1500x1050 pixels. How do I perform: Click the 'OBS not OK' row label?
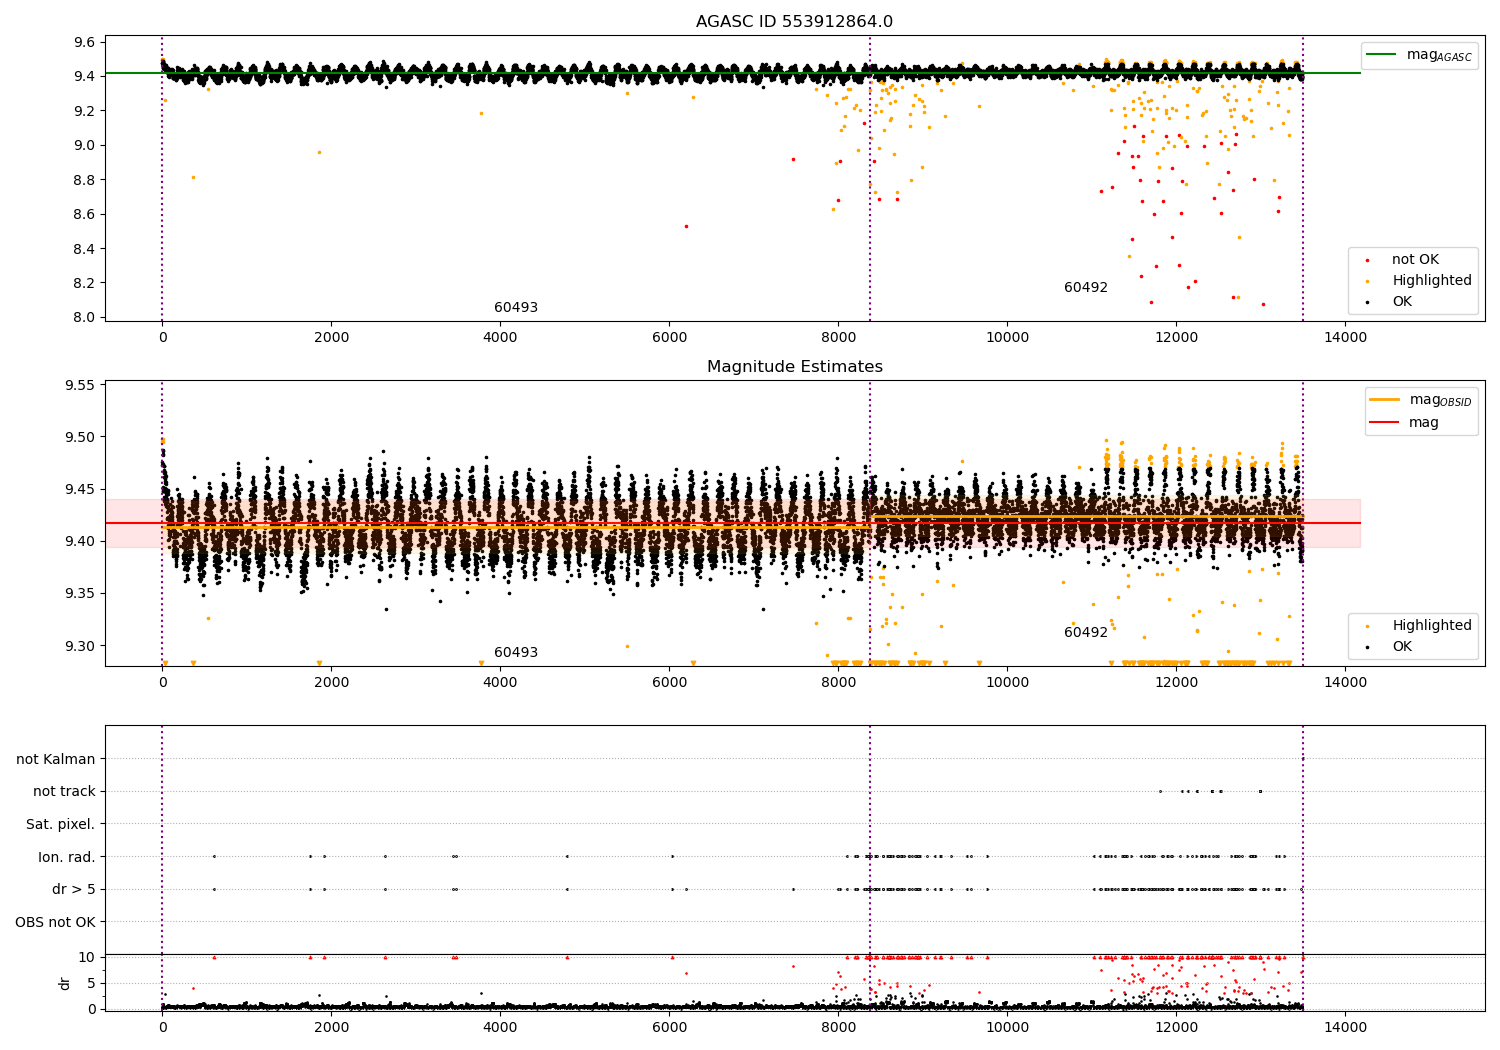56,923
